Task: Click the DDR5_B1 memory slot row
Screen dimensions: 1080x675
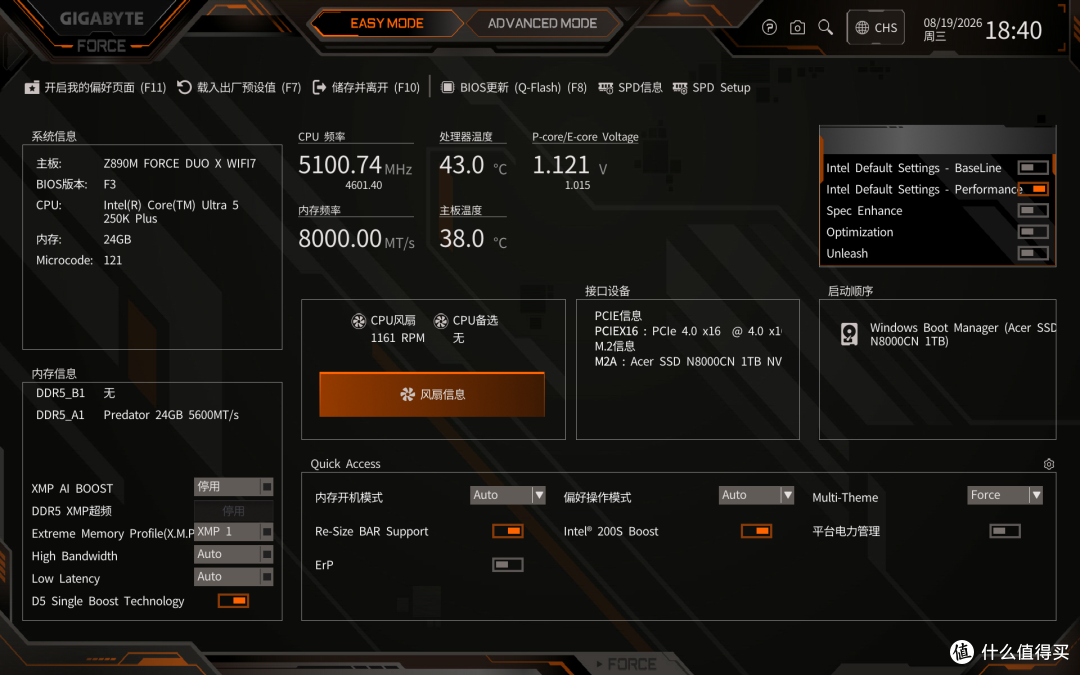Action: tap(75, 393)
